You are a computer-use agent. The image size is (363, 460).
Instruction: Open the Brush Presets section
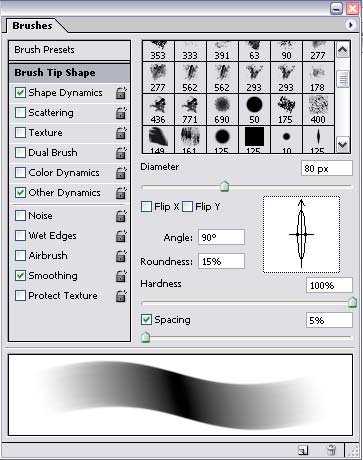69,50
